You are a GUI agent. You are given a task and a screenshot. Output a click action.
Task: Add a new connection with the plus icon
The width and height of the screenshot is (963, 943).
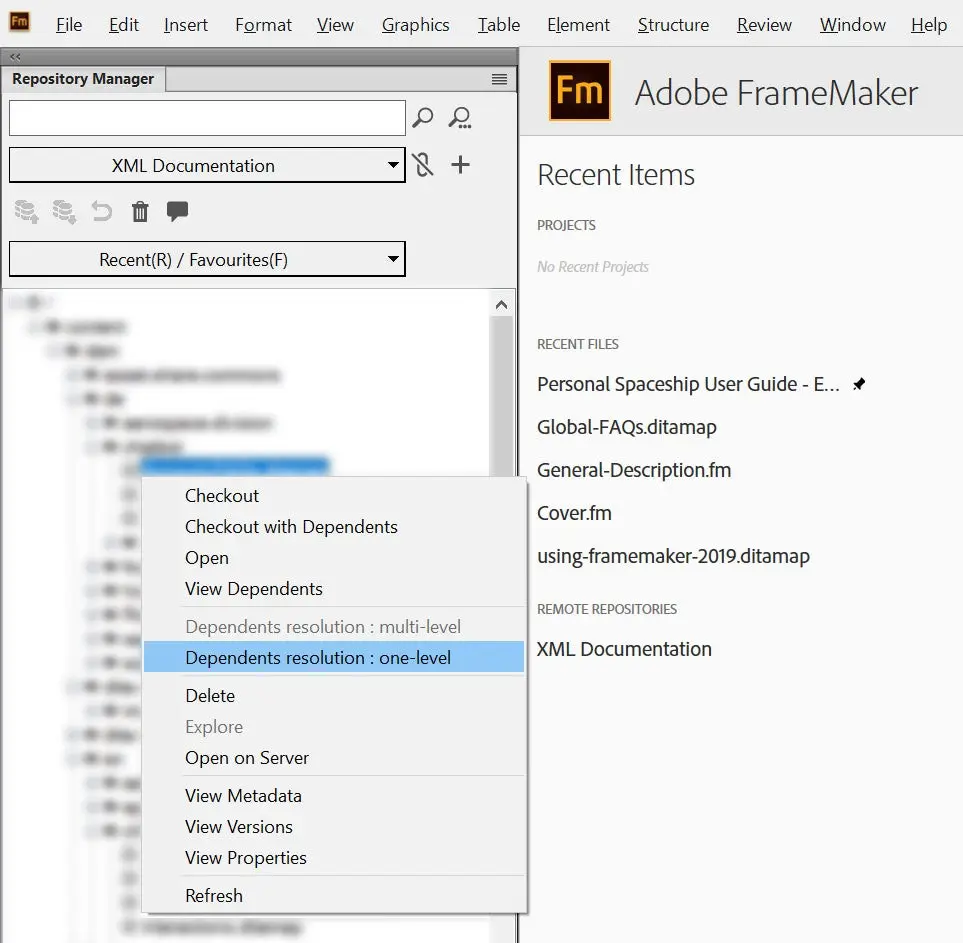coord(460,165)
